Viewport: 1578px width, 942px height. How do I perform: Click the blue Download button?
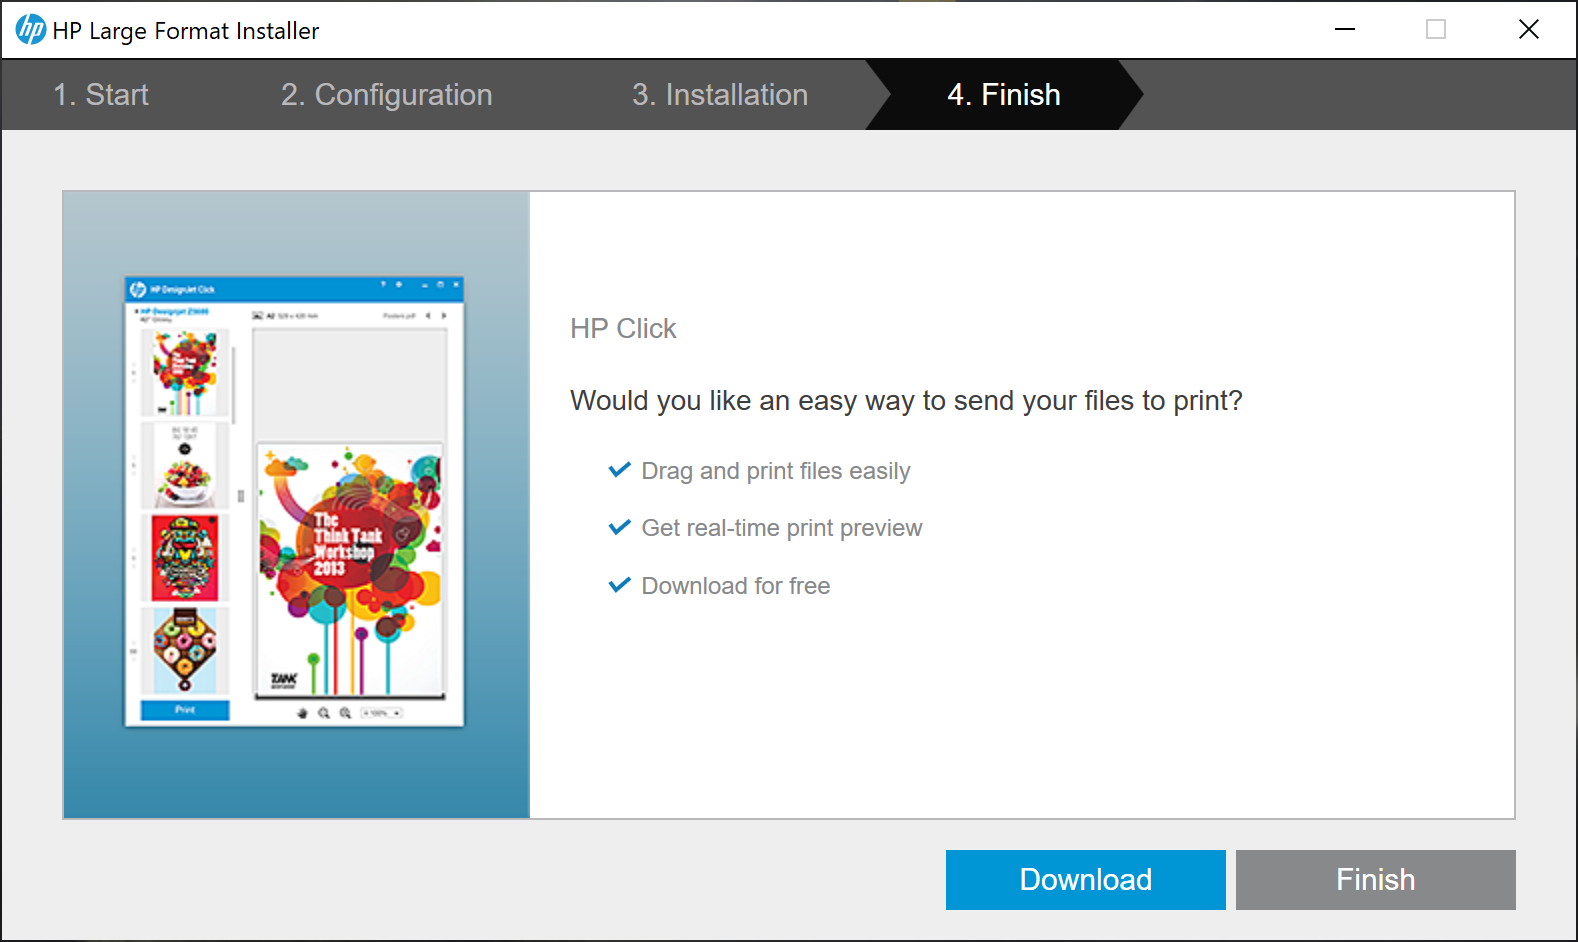1086,880
